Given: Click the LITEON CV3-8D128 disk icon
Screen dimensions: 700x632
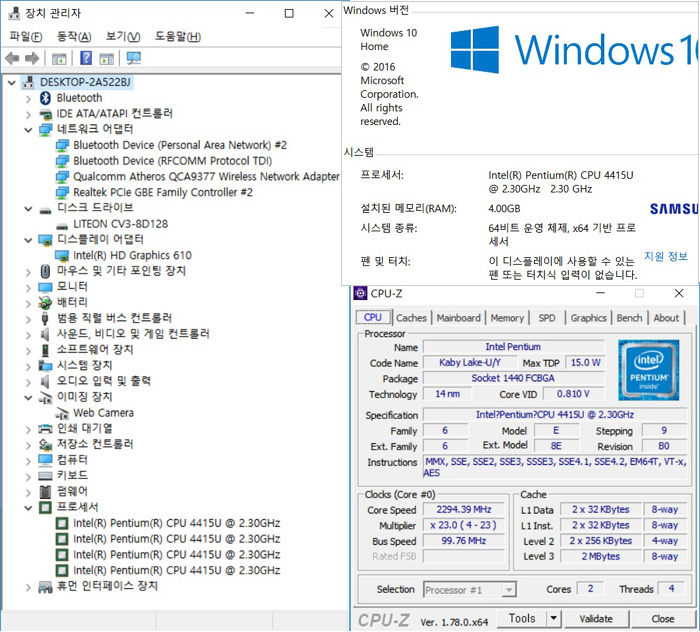Looking at the screenshot, I should tap(62, 225).
